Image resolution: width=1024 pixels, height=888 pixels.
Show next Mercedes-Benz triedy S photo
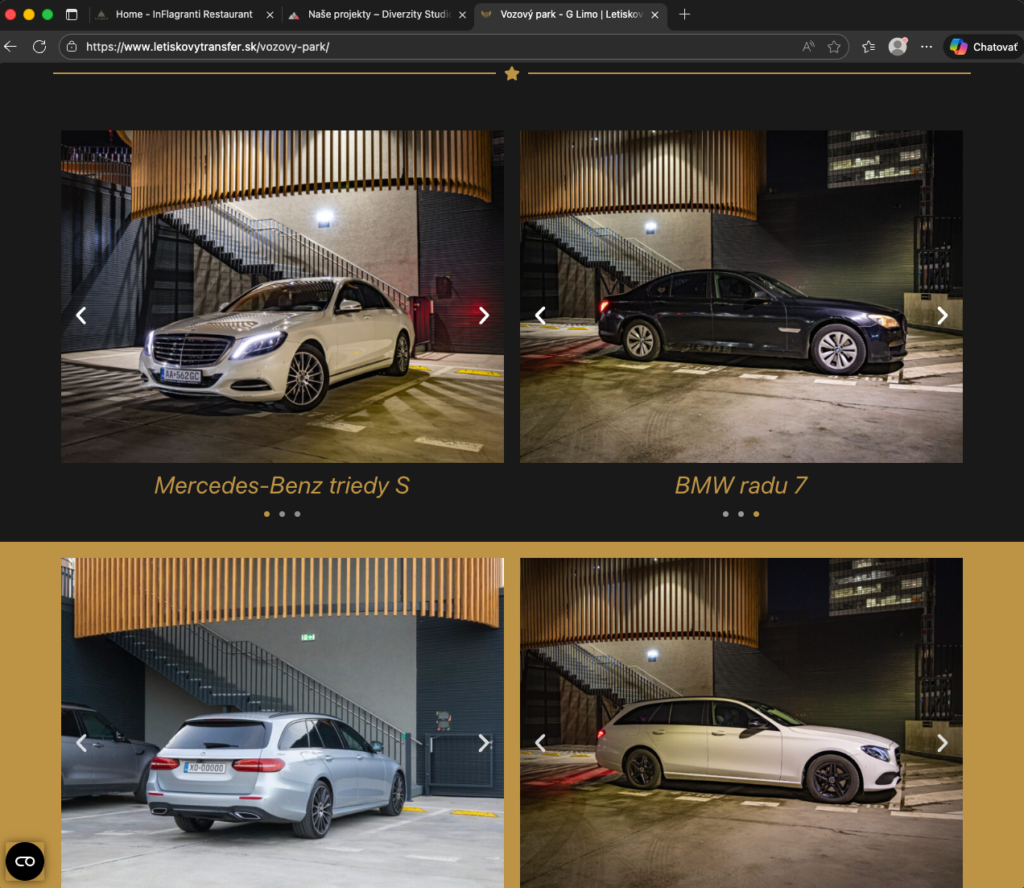(x=484, y=315)
